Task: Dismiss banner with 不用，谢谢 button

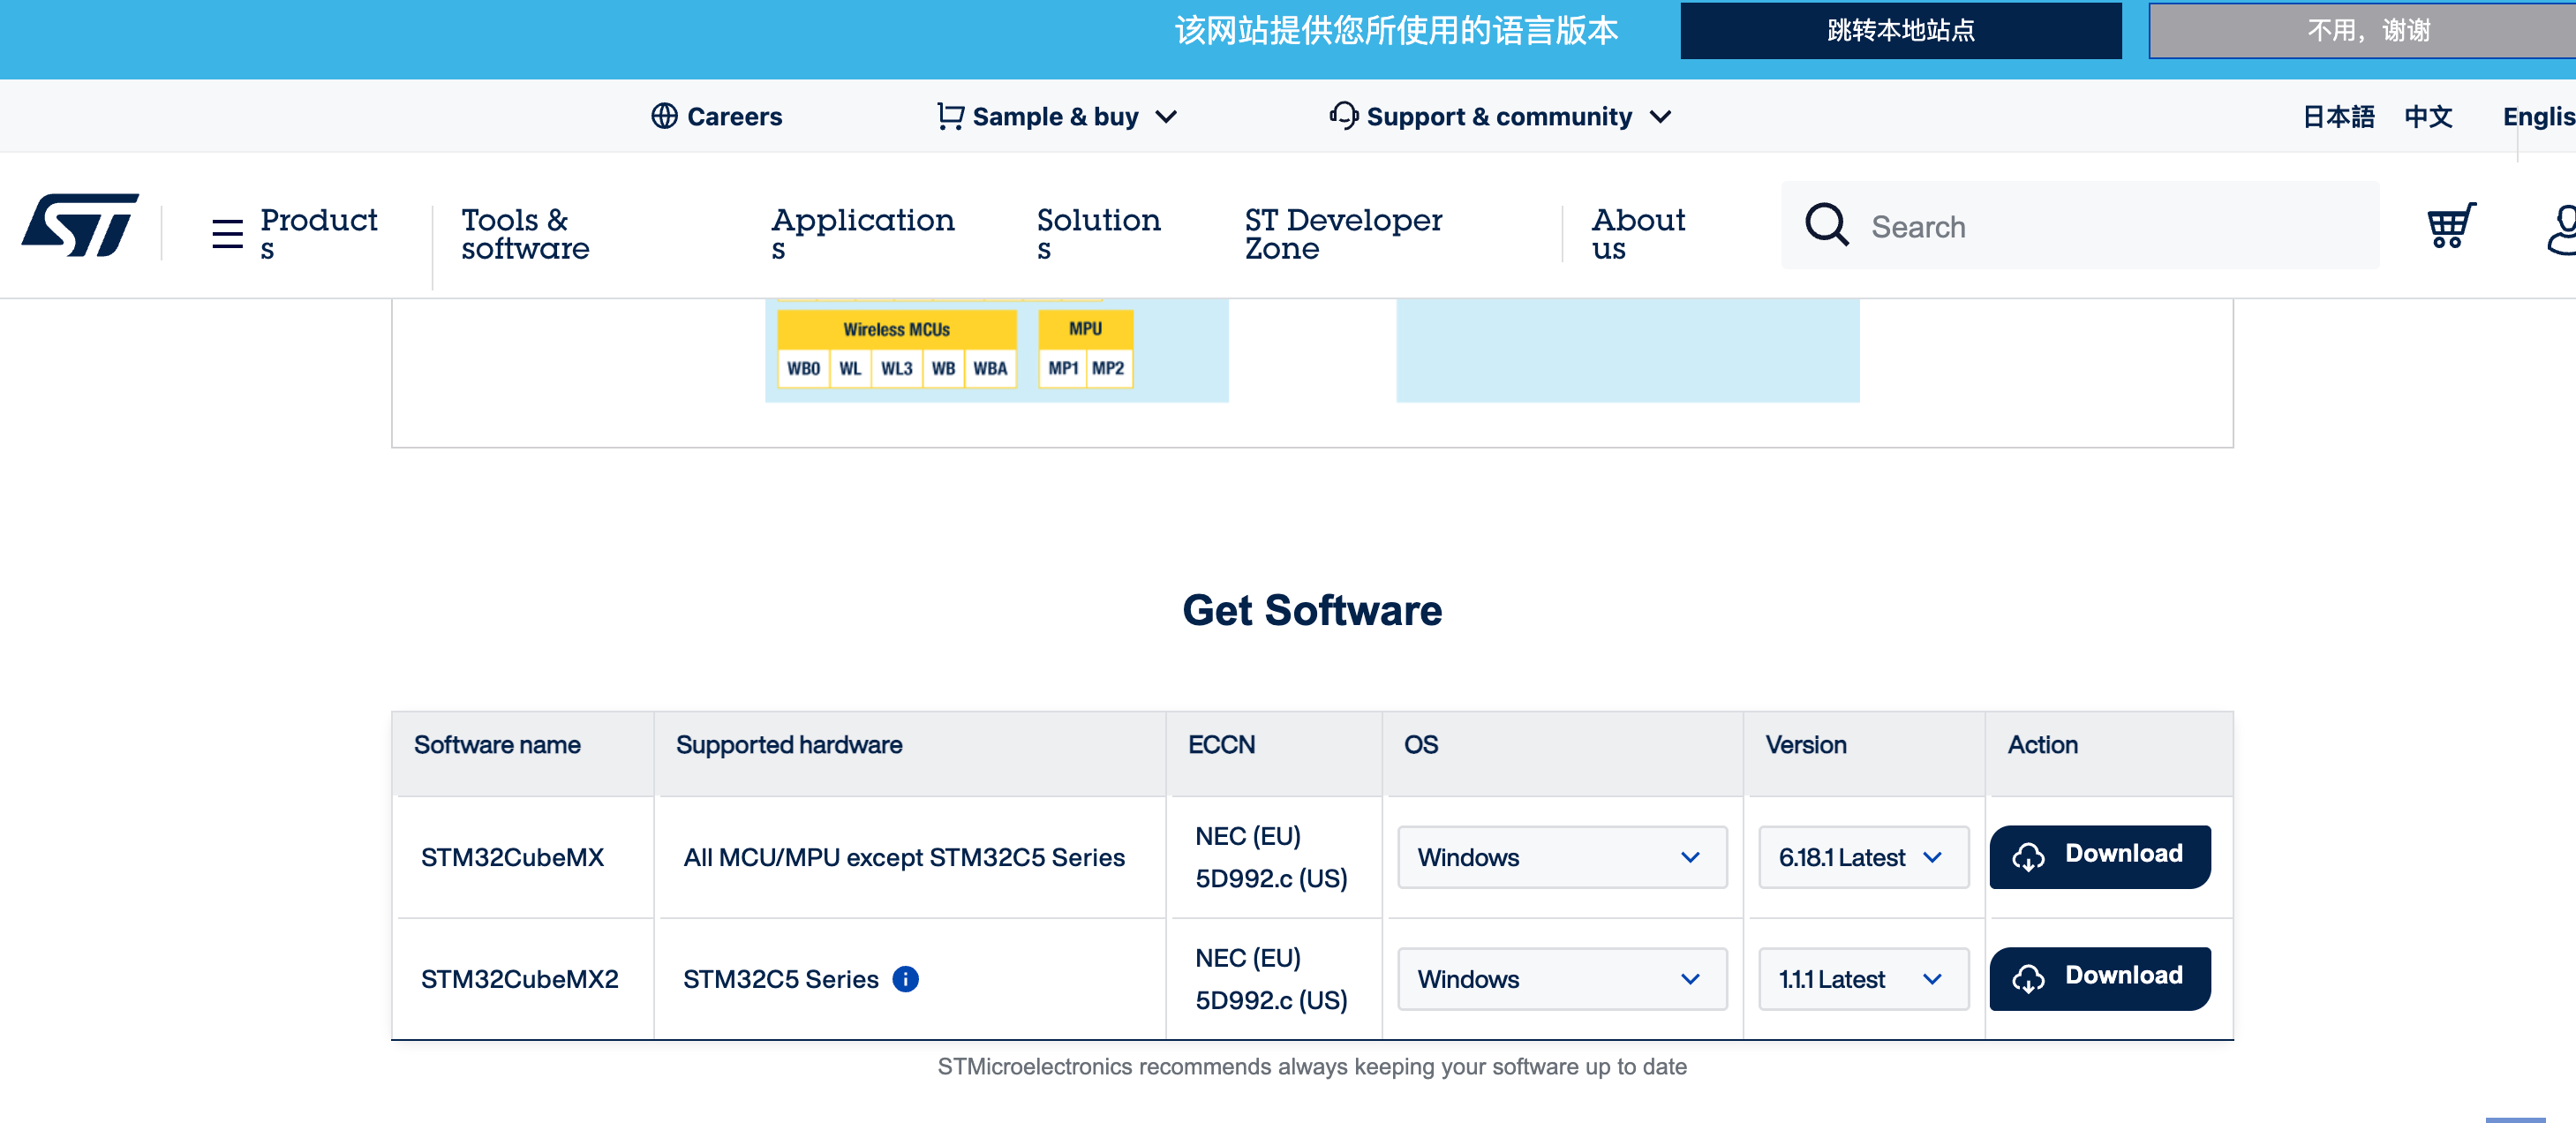Action: pos(2364,30)
